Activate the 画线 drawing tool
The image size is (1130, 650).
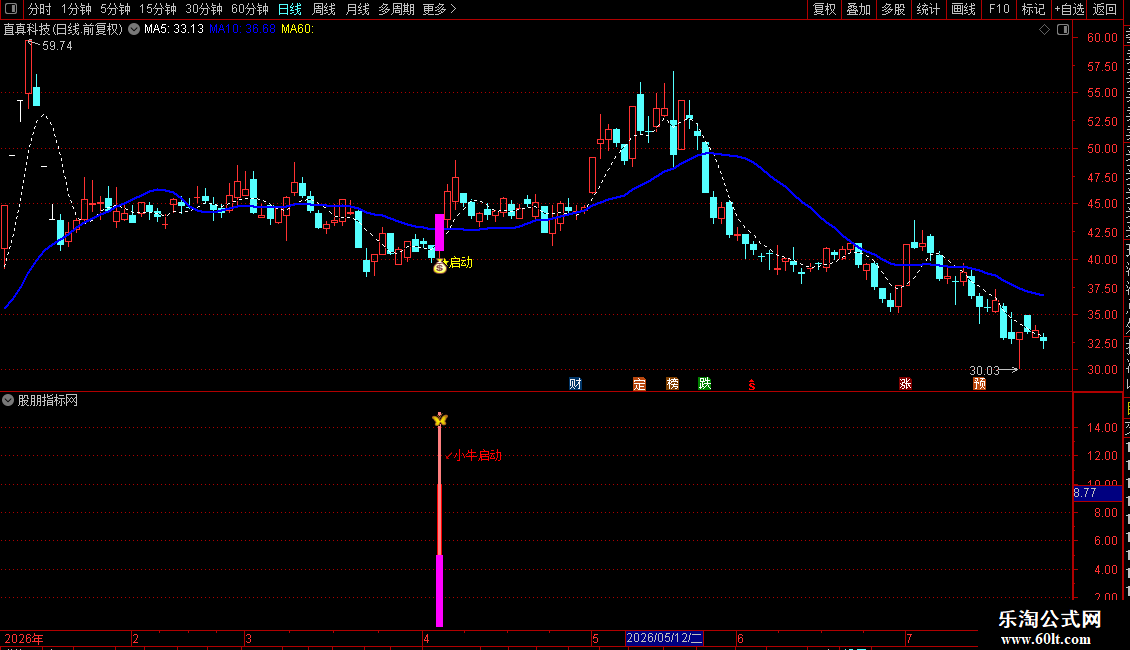point(964,9)
